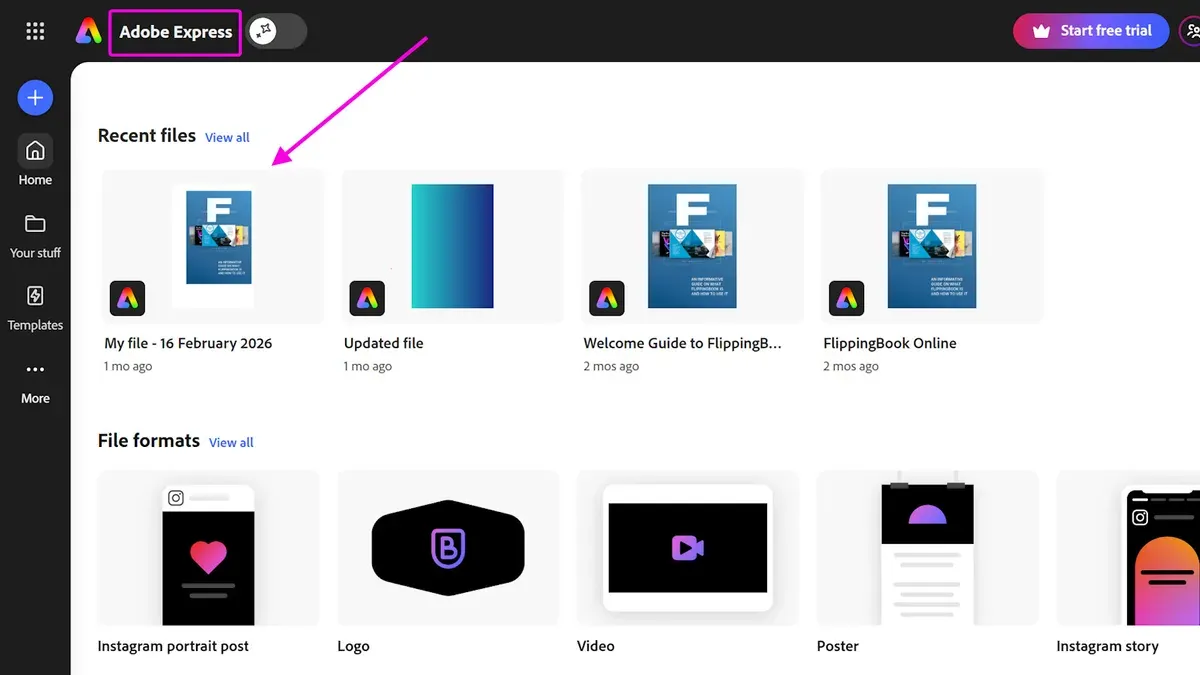Select the 'Updated file' title

pyautogui.click(x=384, y=343)
